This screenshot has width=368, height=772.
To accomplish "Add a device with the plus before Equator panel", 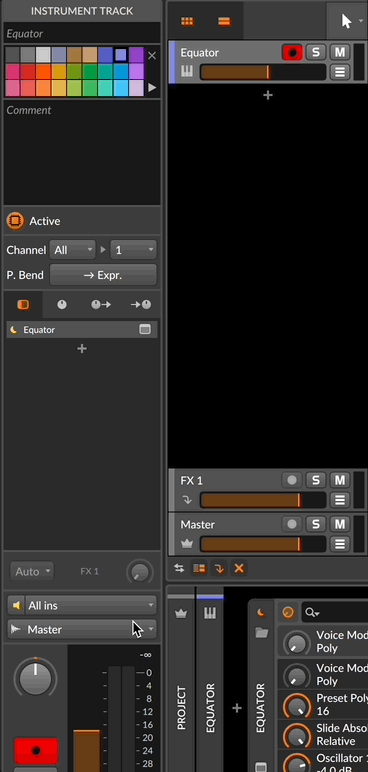I will [x=236, y=708].
